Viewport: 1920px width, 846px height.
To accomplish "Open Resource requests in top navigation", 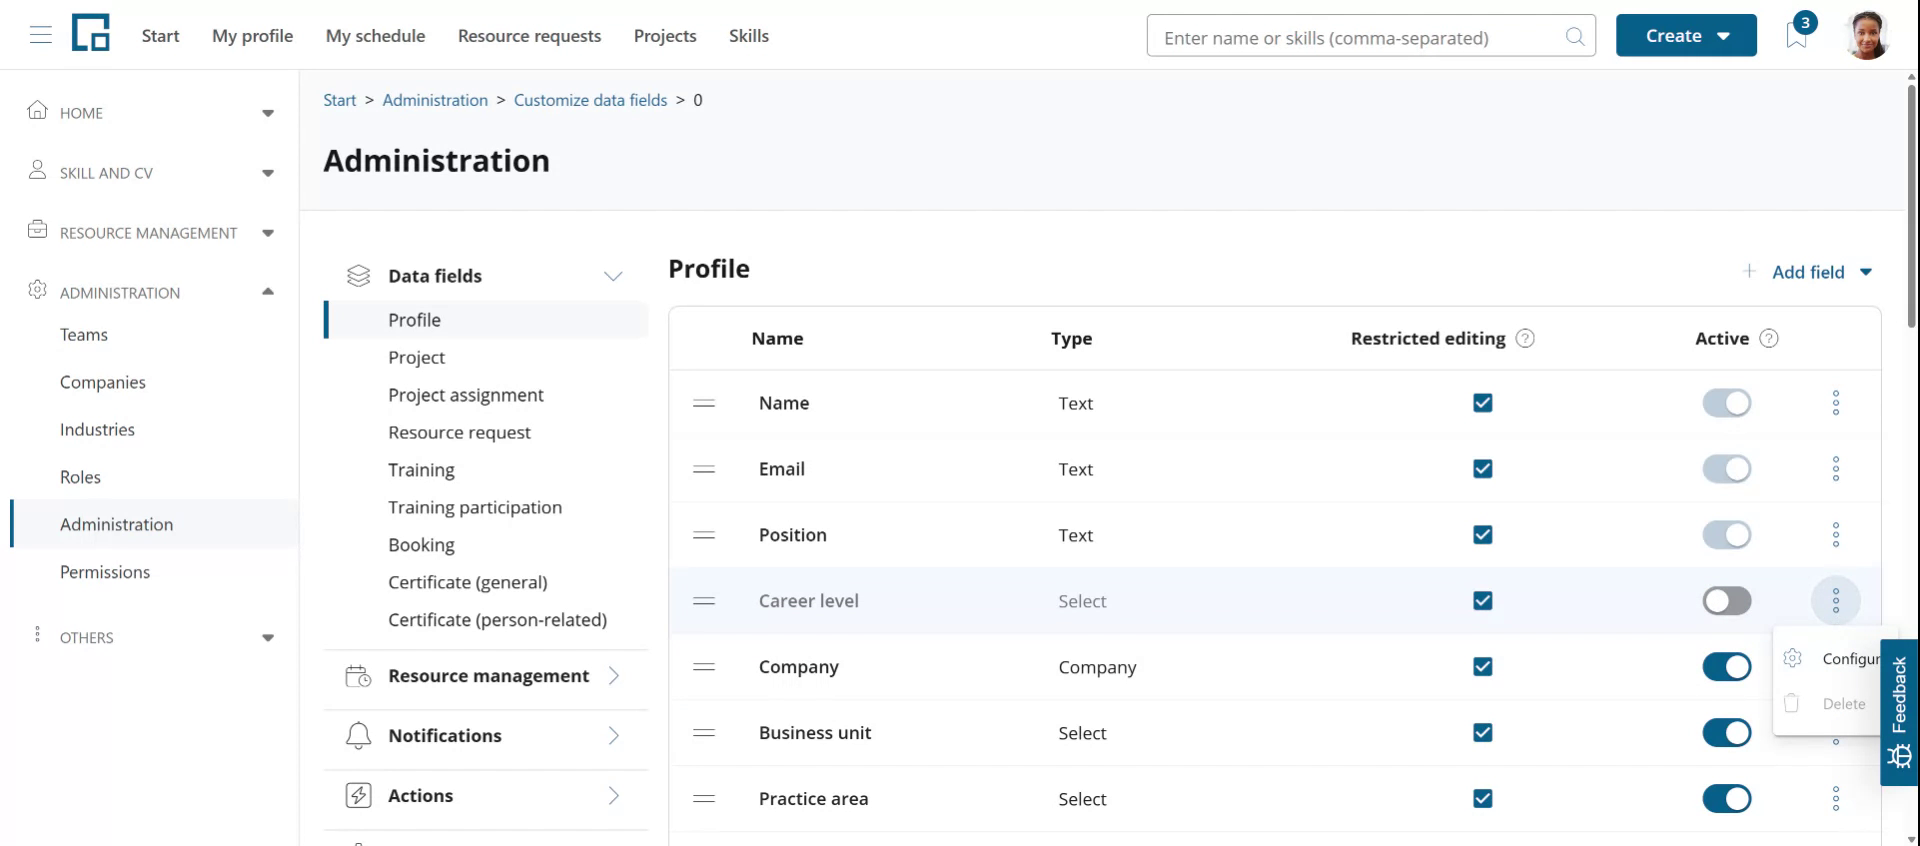I will 529,36.
